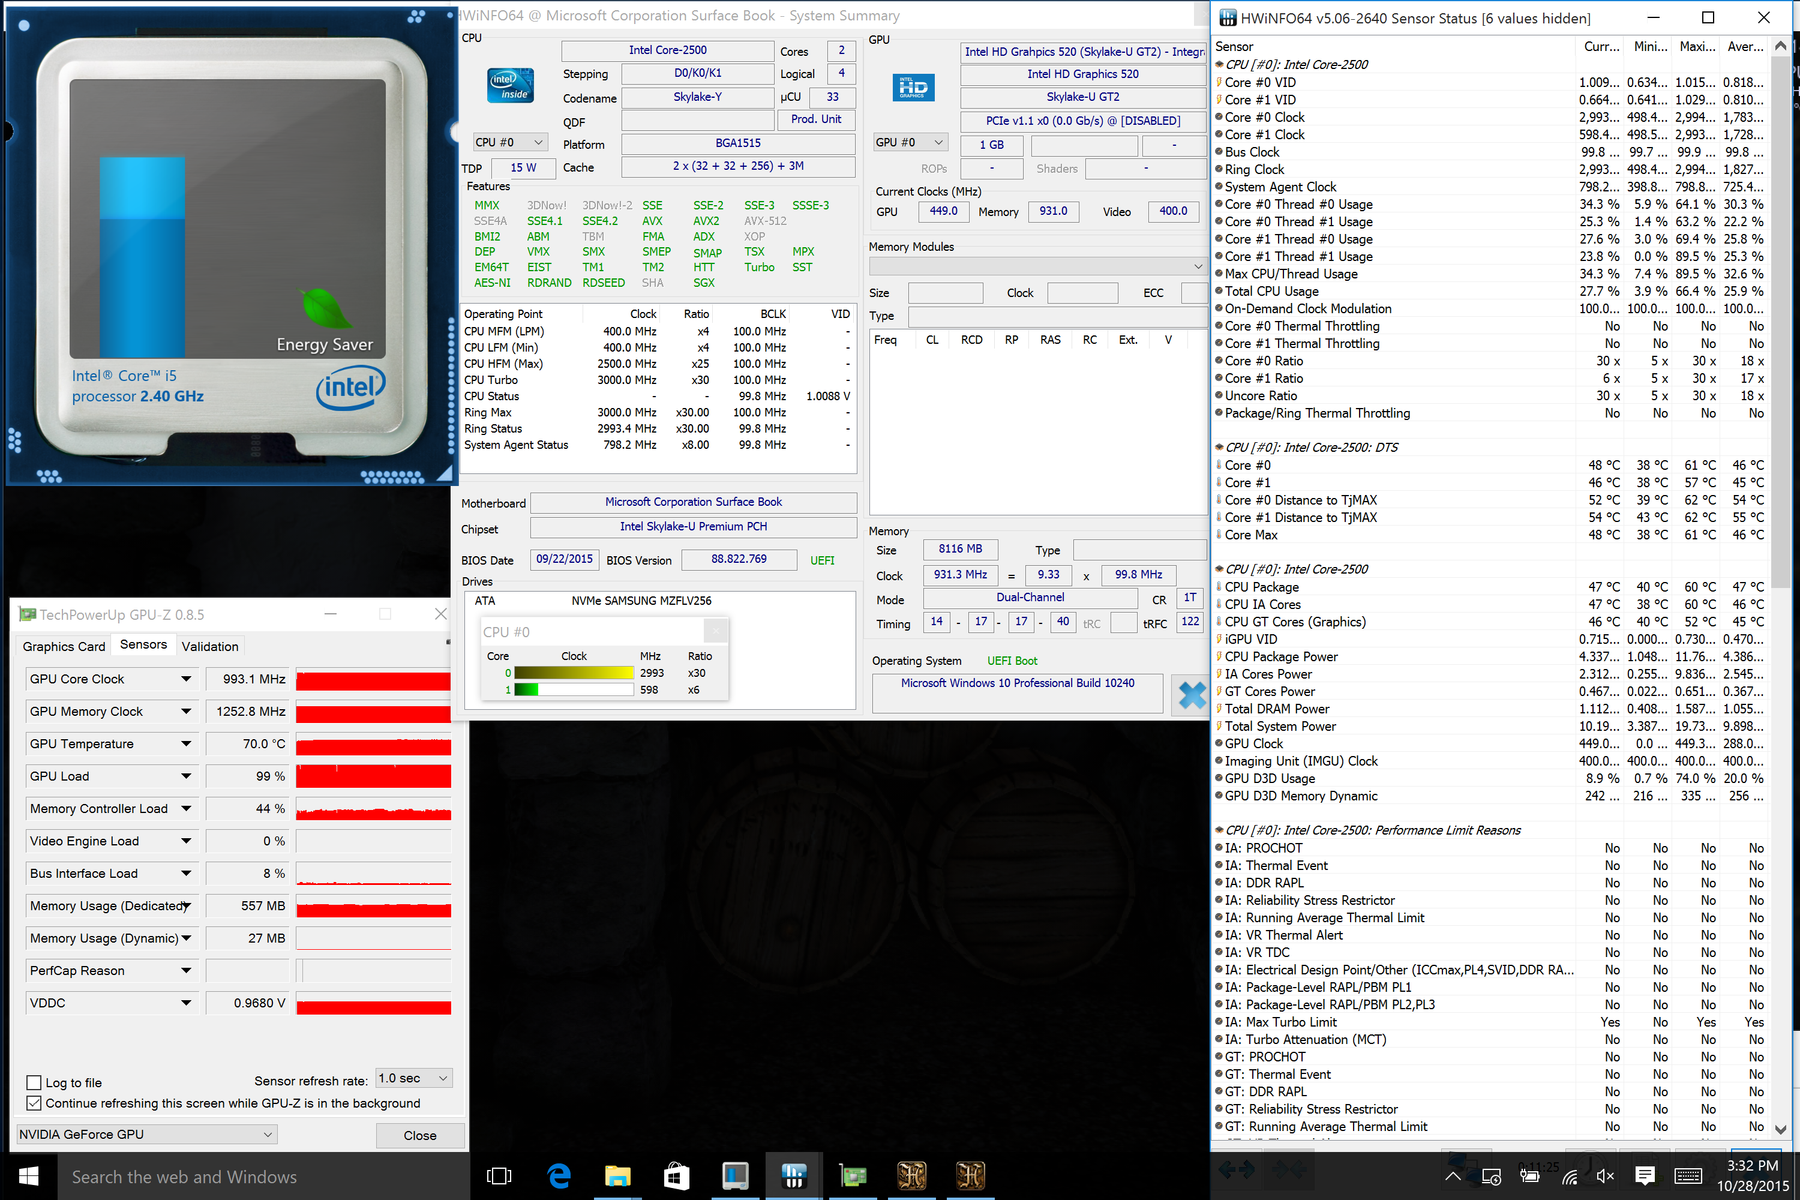This screenshot has height=1200, width=1800.
Task: Expand the Memory Modules dropdown
Action: click(1037, 266)
